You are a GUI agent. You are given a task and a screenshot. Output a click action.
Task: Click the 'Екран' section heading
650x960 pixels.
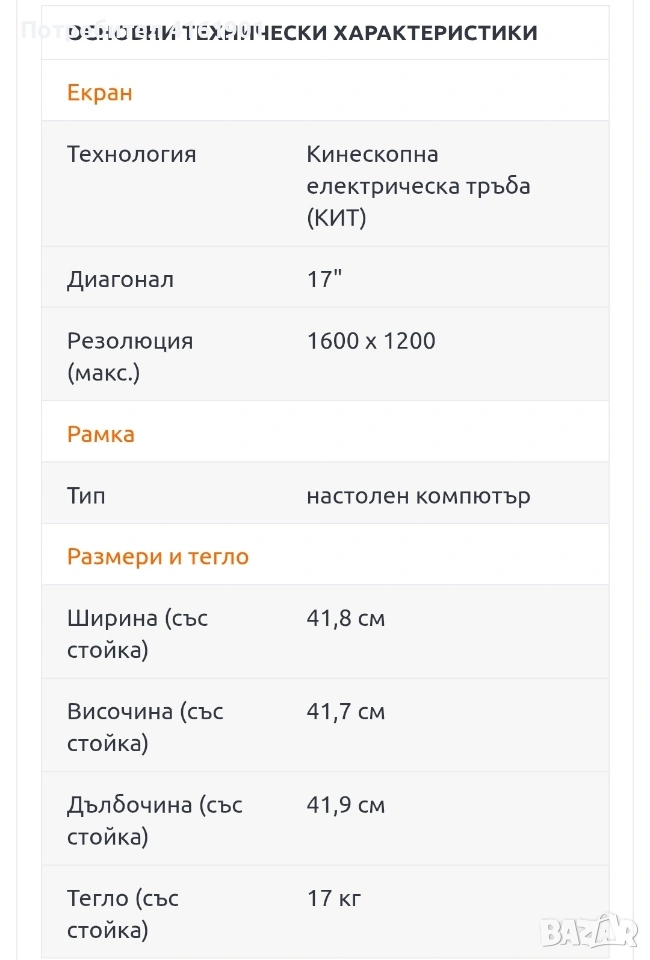coord(100,93)
